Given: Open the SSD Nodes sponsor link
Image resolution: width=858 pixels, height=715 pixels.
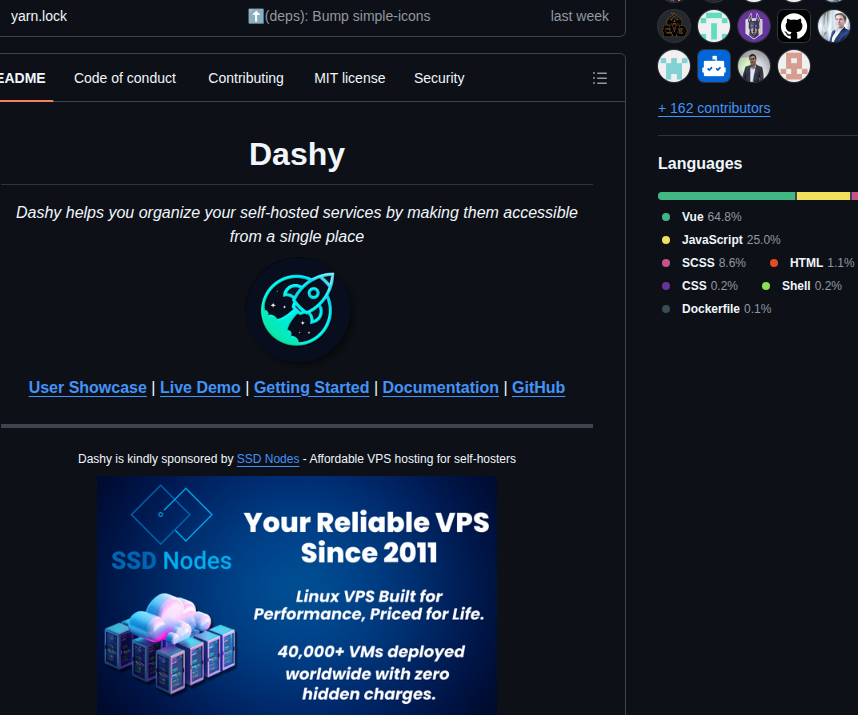Looking at the screenshot, I should 268,459.
